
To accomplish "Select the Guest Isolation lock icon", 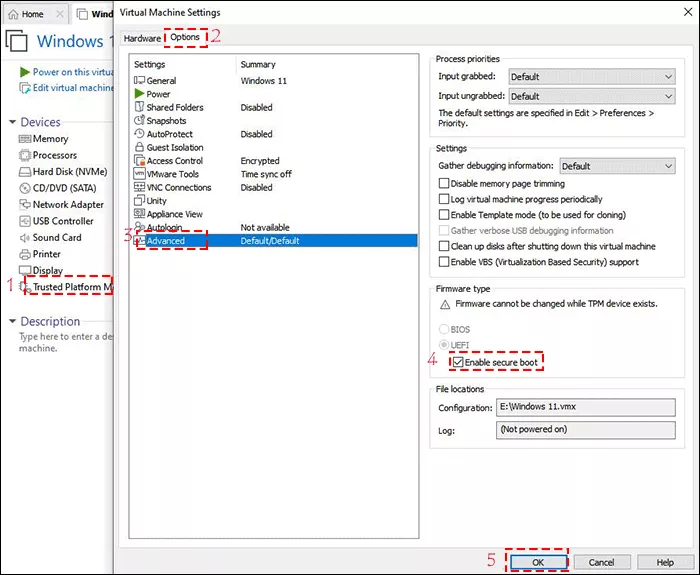I will (x=139, y=147).
